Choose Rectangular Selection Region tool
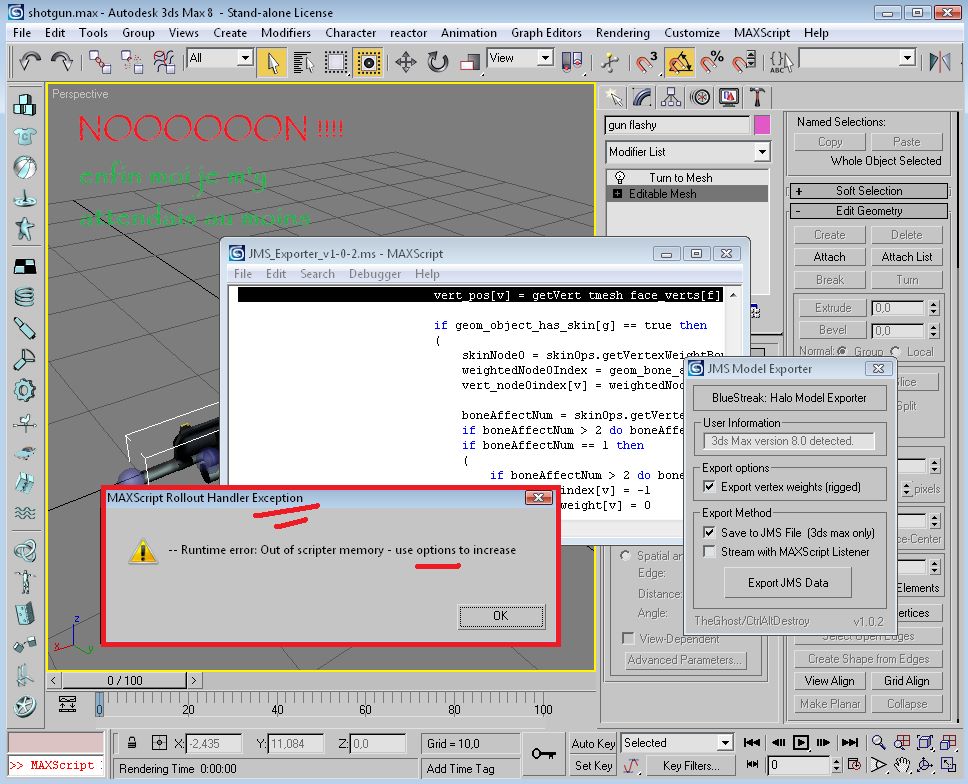Viewport: 968px width, 784px height. [x=336, y=62]
